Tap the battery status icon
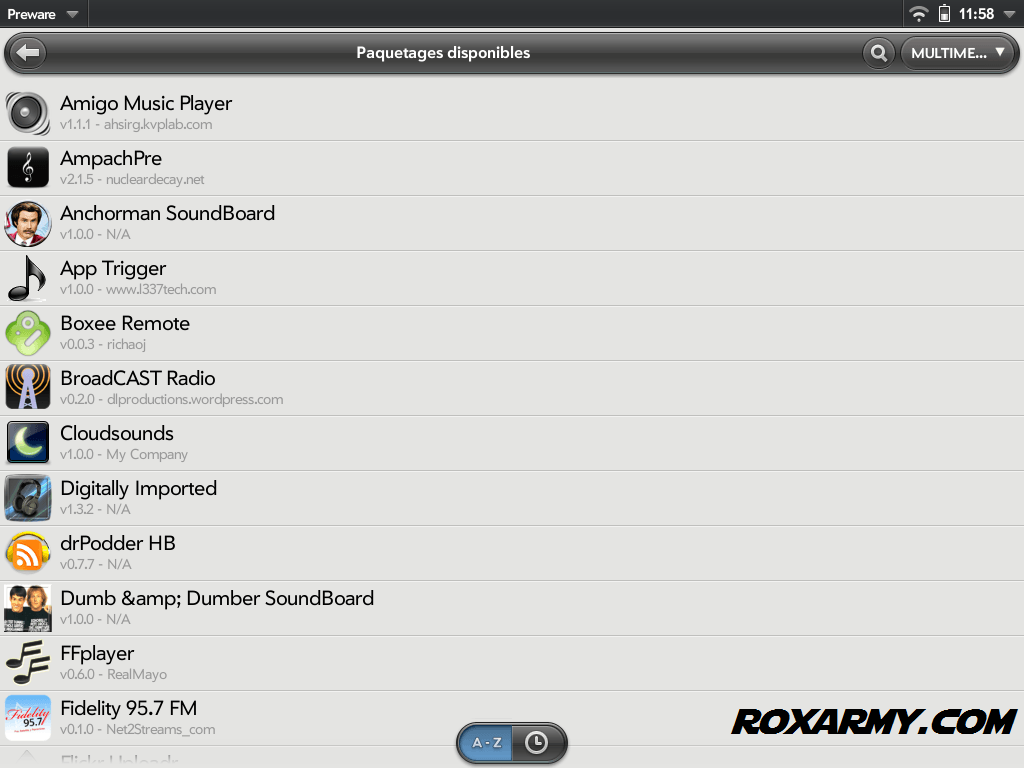Screen dimensions: 1024x768 point(944,14)
